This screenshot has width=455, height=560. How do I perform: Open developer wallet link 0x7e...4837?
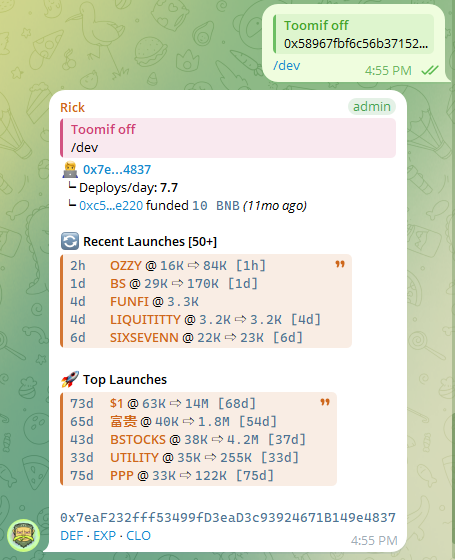(x=117, y=169)
